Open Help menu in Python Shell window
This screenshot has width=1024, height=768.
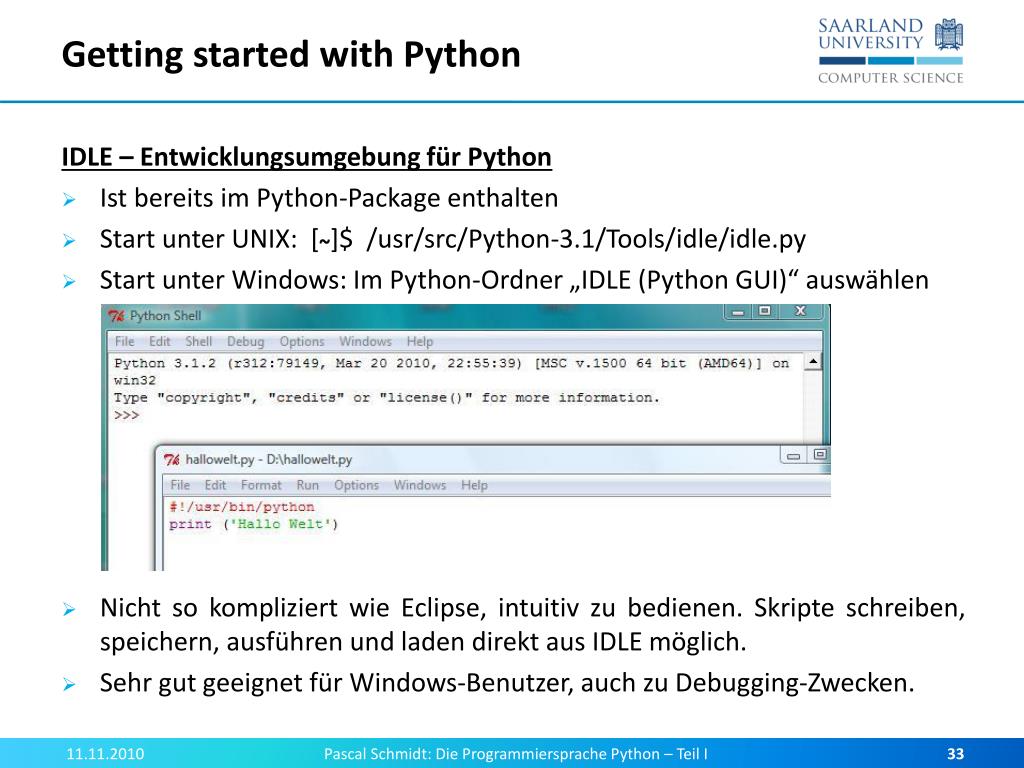coord(420,342)
